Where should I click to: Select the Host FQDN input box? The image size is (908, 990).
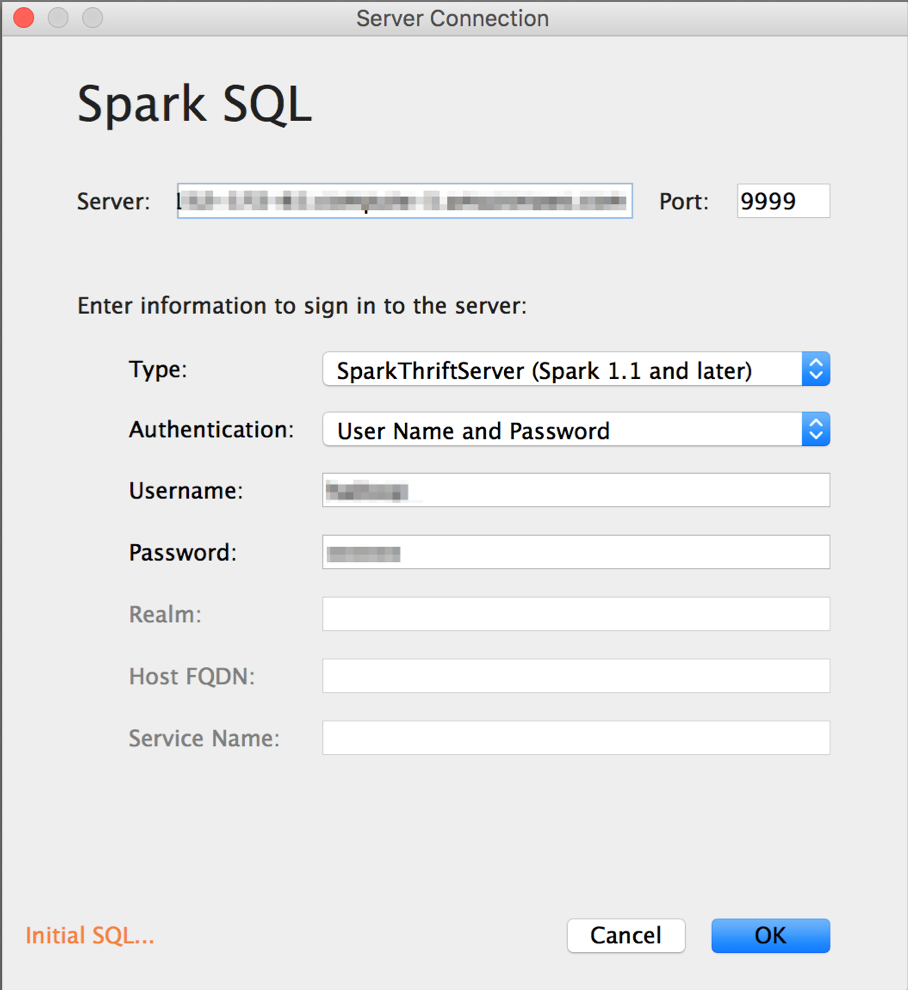coord(575,676)
